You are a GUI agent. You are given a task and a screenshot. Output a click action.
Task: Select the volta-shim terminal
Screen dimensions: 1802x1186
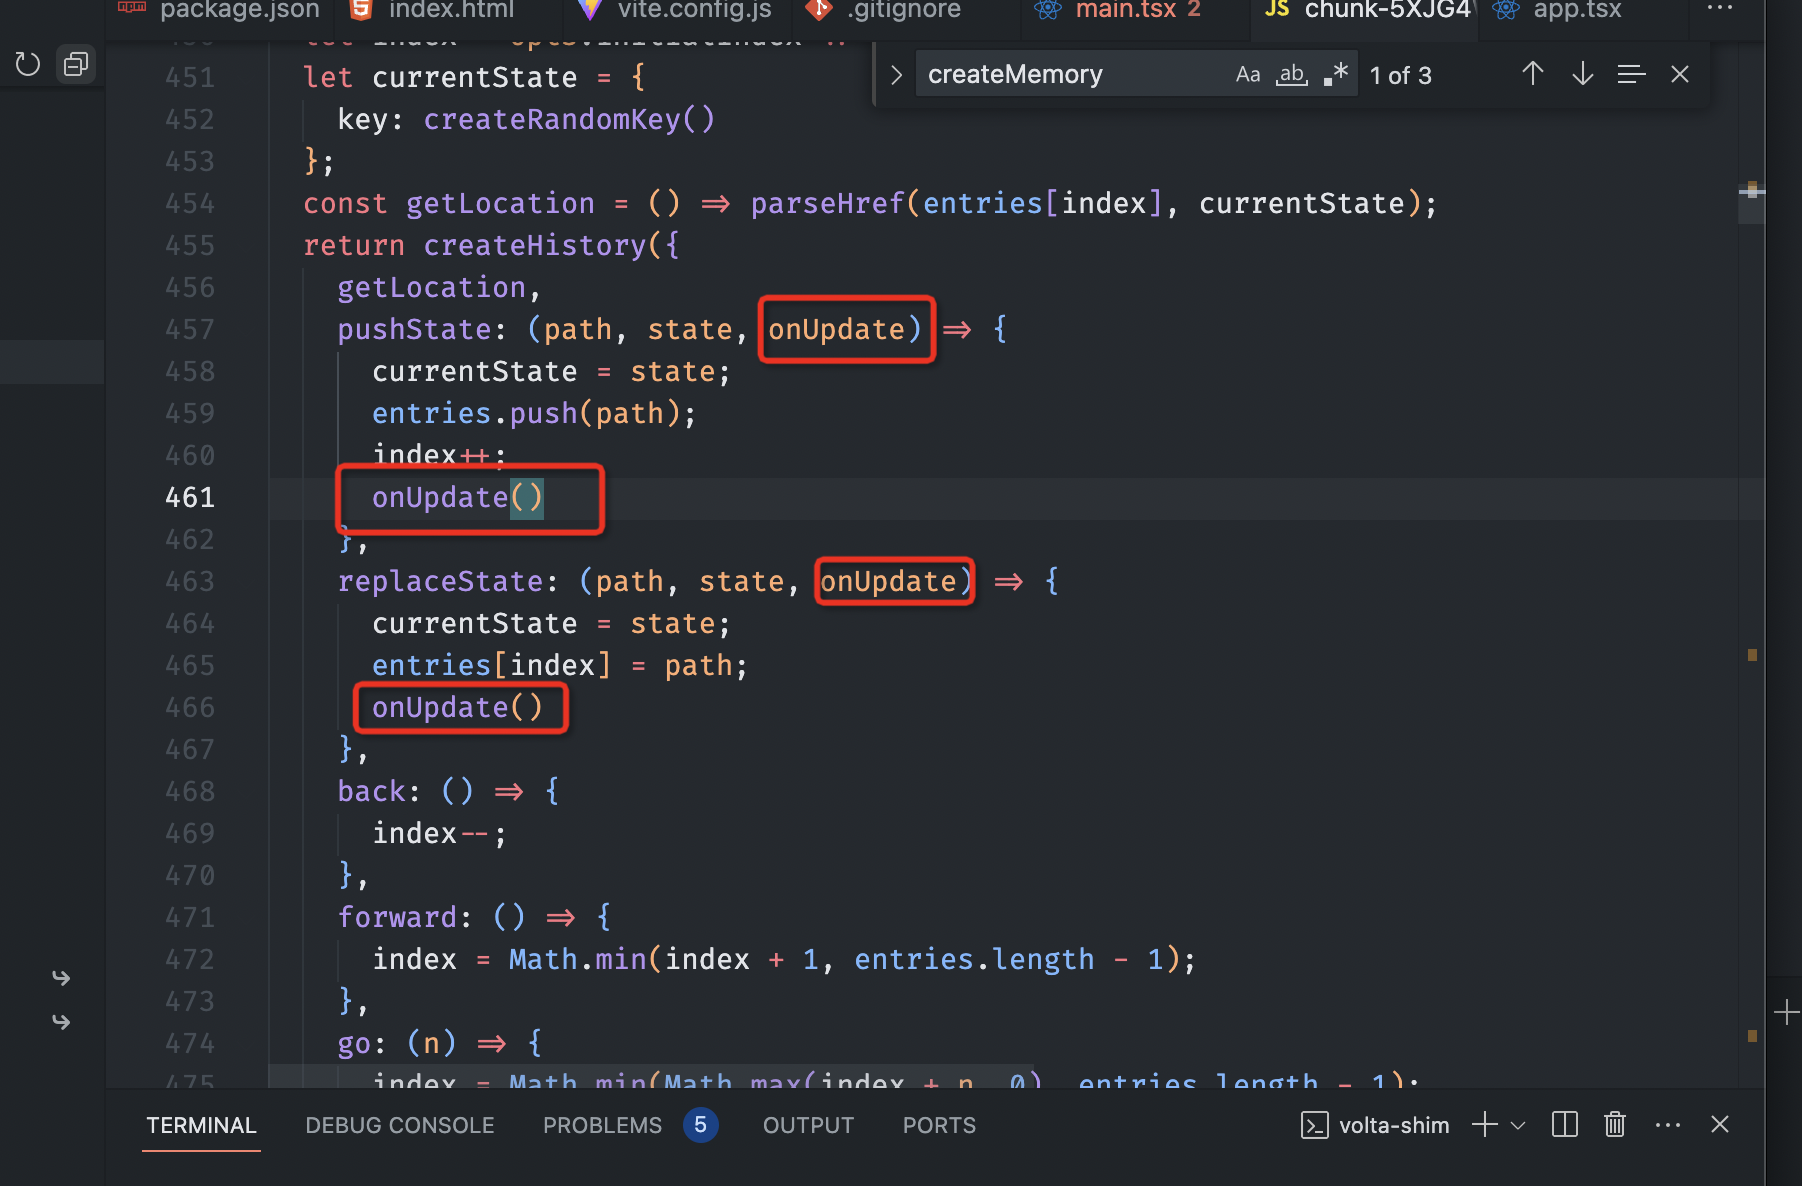1375,1125
